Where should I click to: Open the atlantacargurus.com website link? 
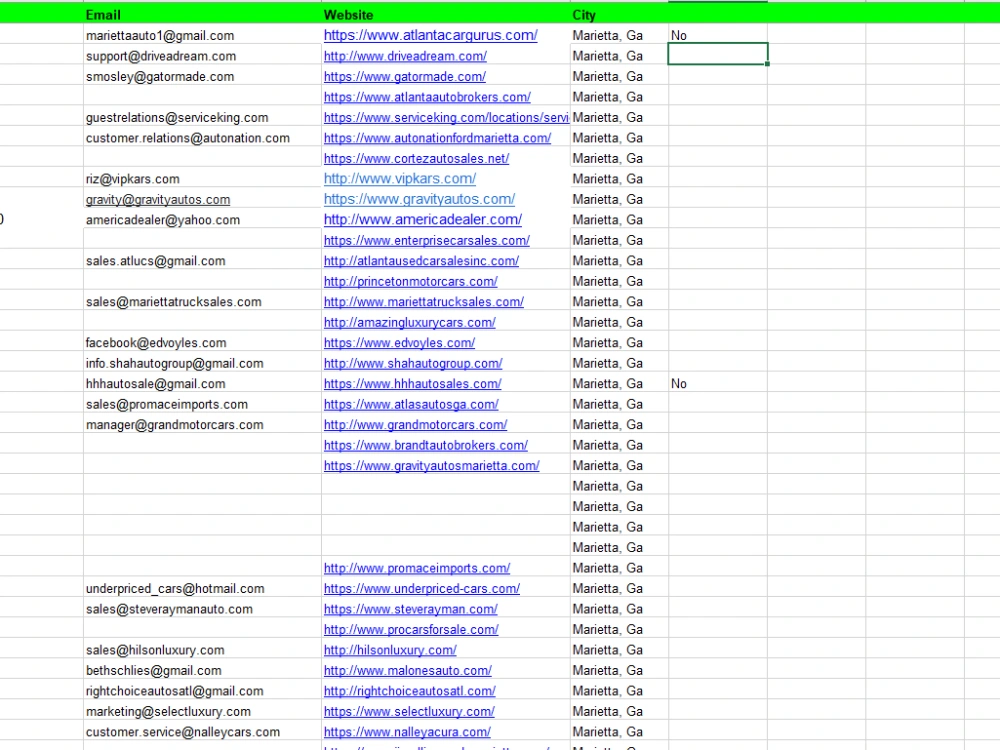[x=430, y=36]
